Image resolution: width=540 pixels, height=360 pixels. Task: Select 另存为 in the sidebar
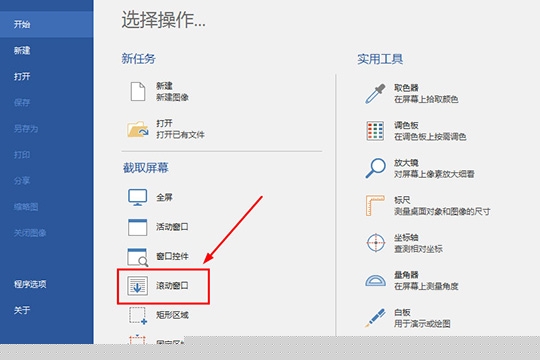[x=26, y=128]
